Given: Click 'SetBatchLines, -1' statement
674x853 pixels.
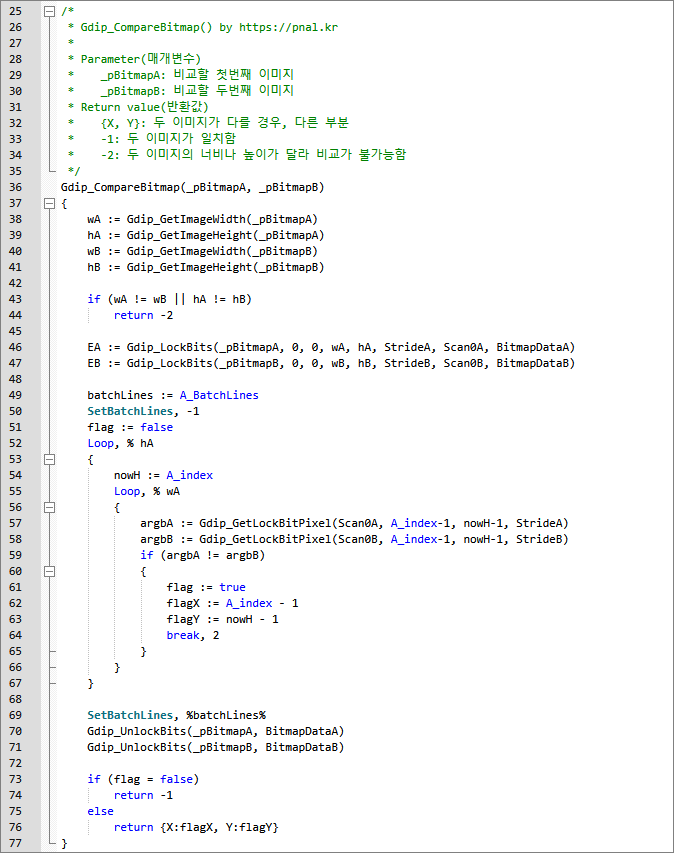Looking at the screenshot, I should 144,411.
